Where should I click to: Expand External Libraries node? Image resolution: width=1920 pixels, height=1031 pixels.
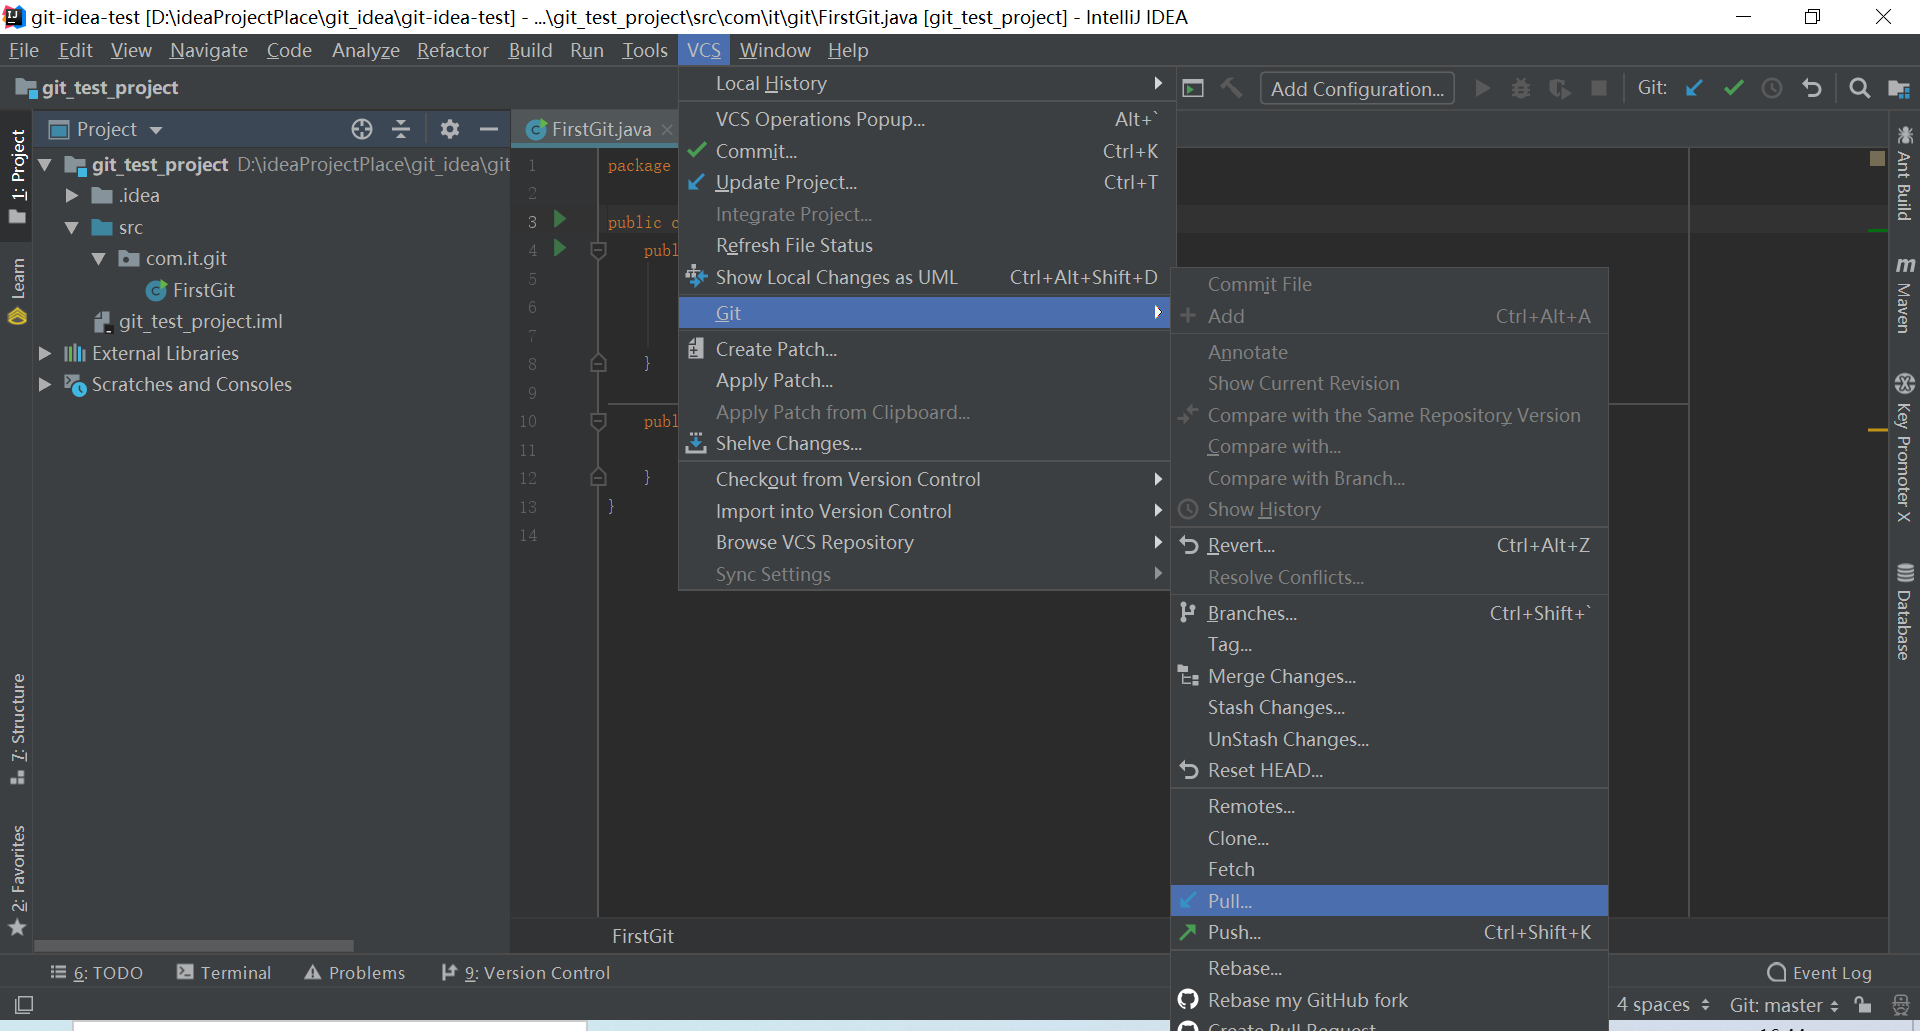(45, 353)
